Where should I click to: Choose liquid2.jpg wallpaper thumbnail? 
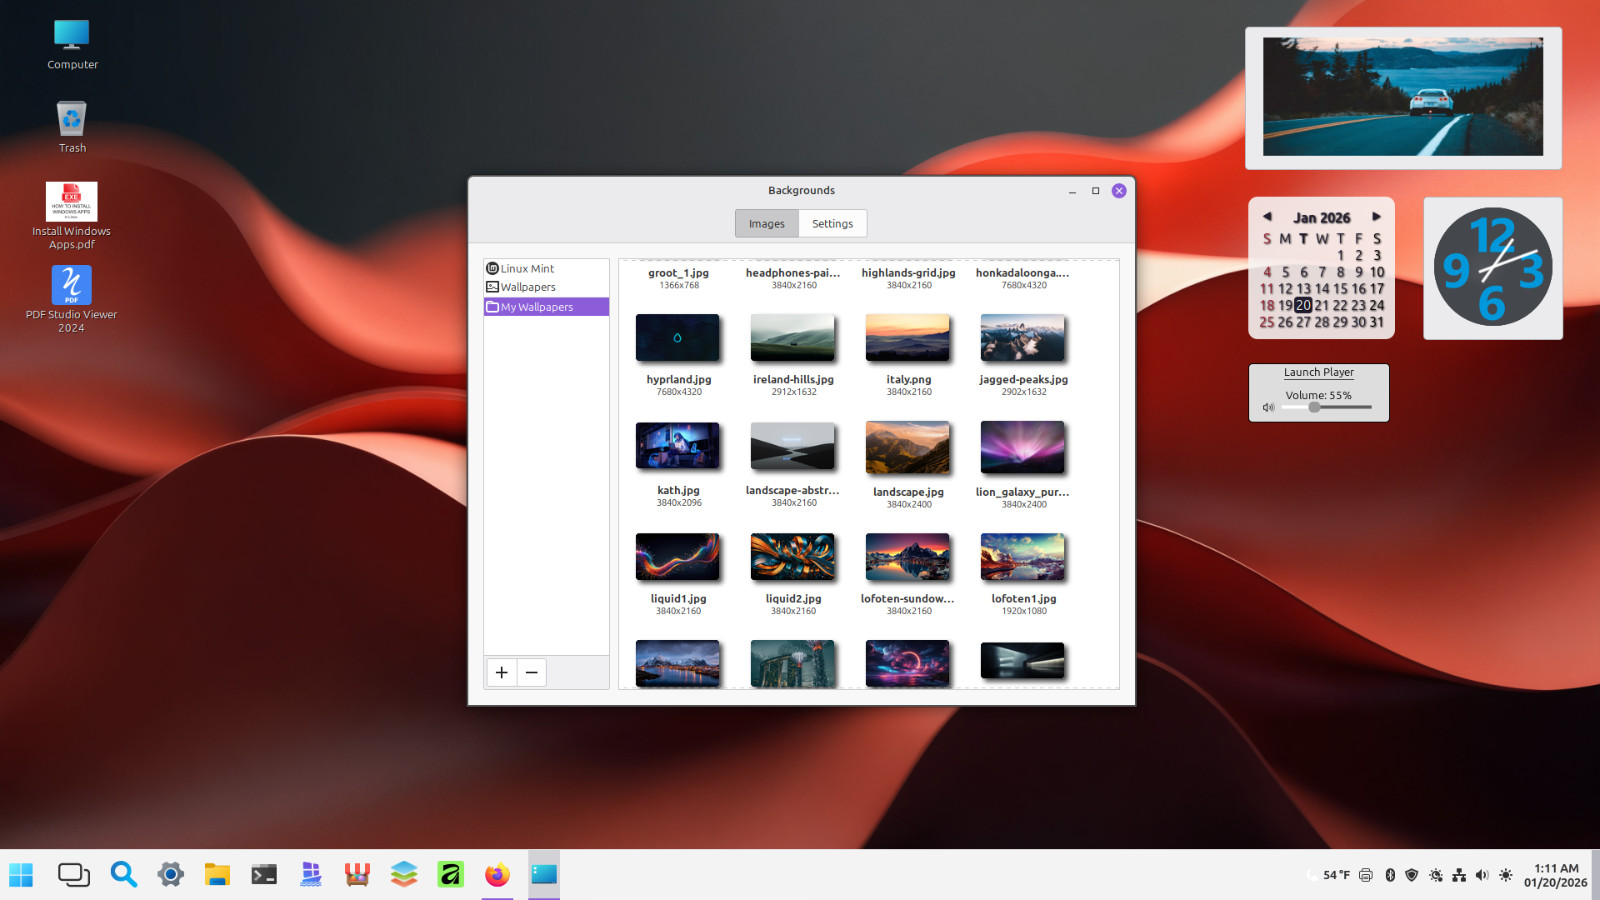tap(793, 557)
